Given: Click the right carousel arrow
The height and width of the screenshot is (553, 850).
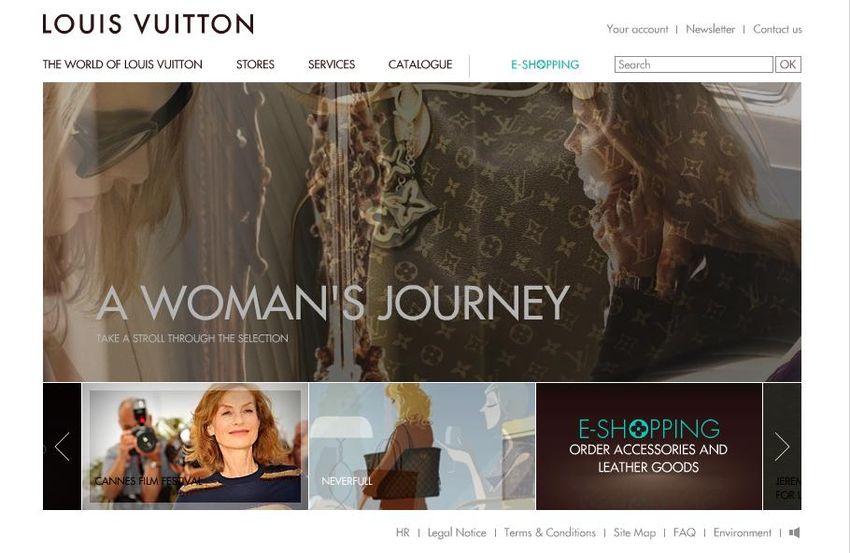Looking at the screenshot, I should pos(782,446).
